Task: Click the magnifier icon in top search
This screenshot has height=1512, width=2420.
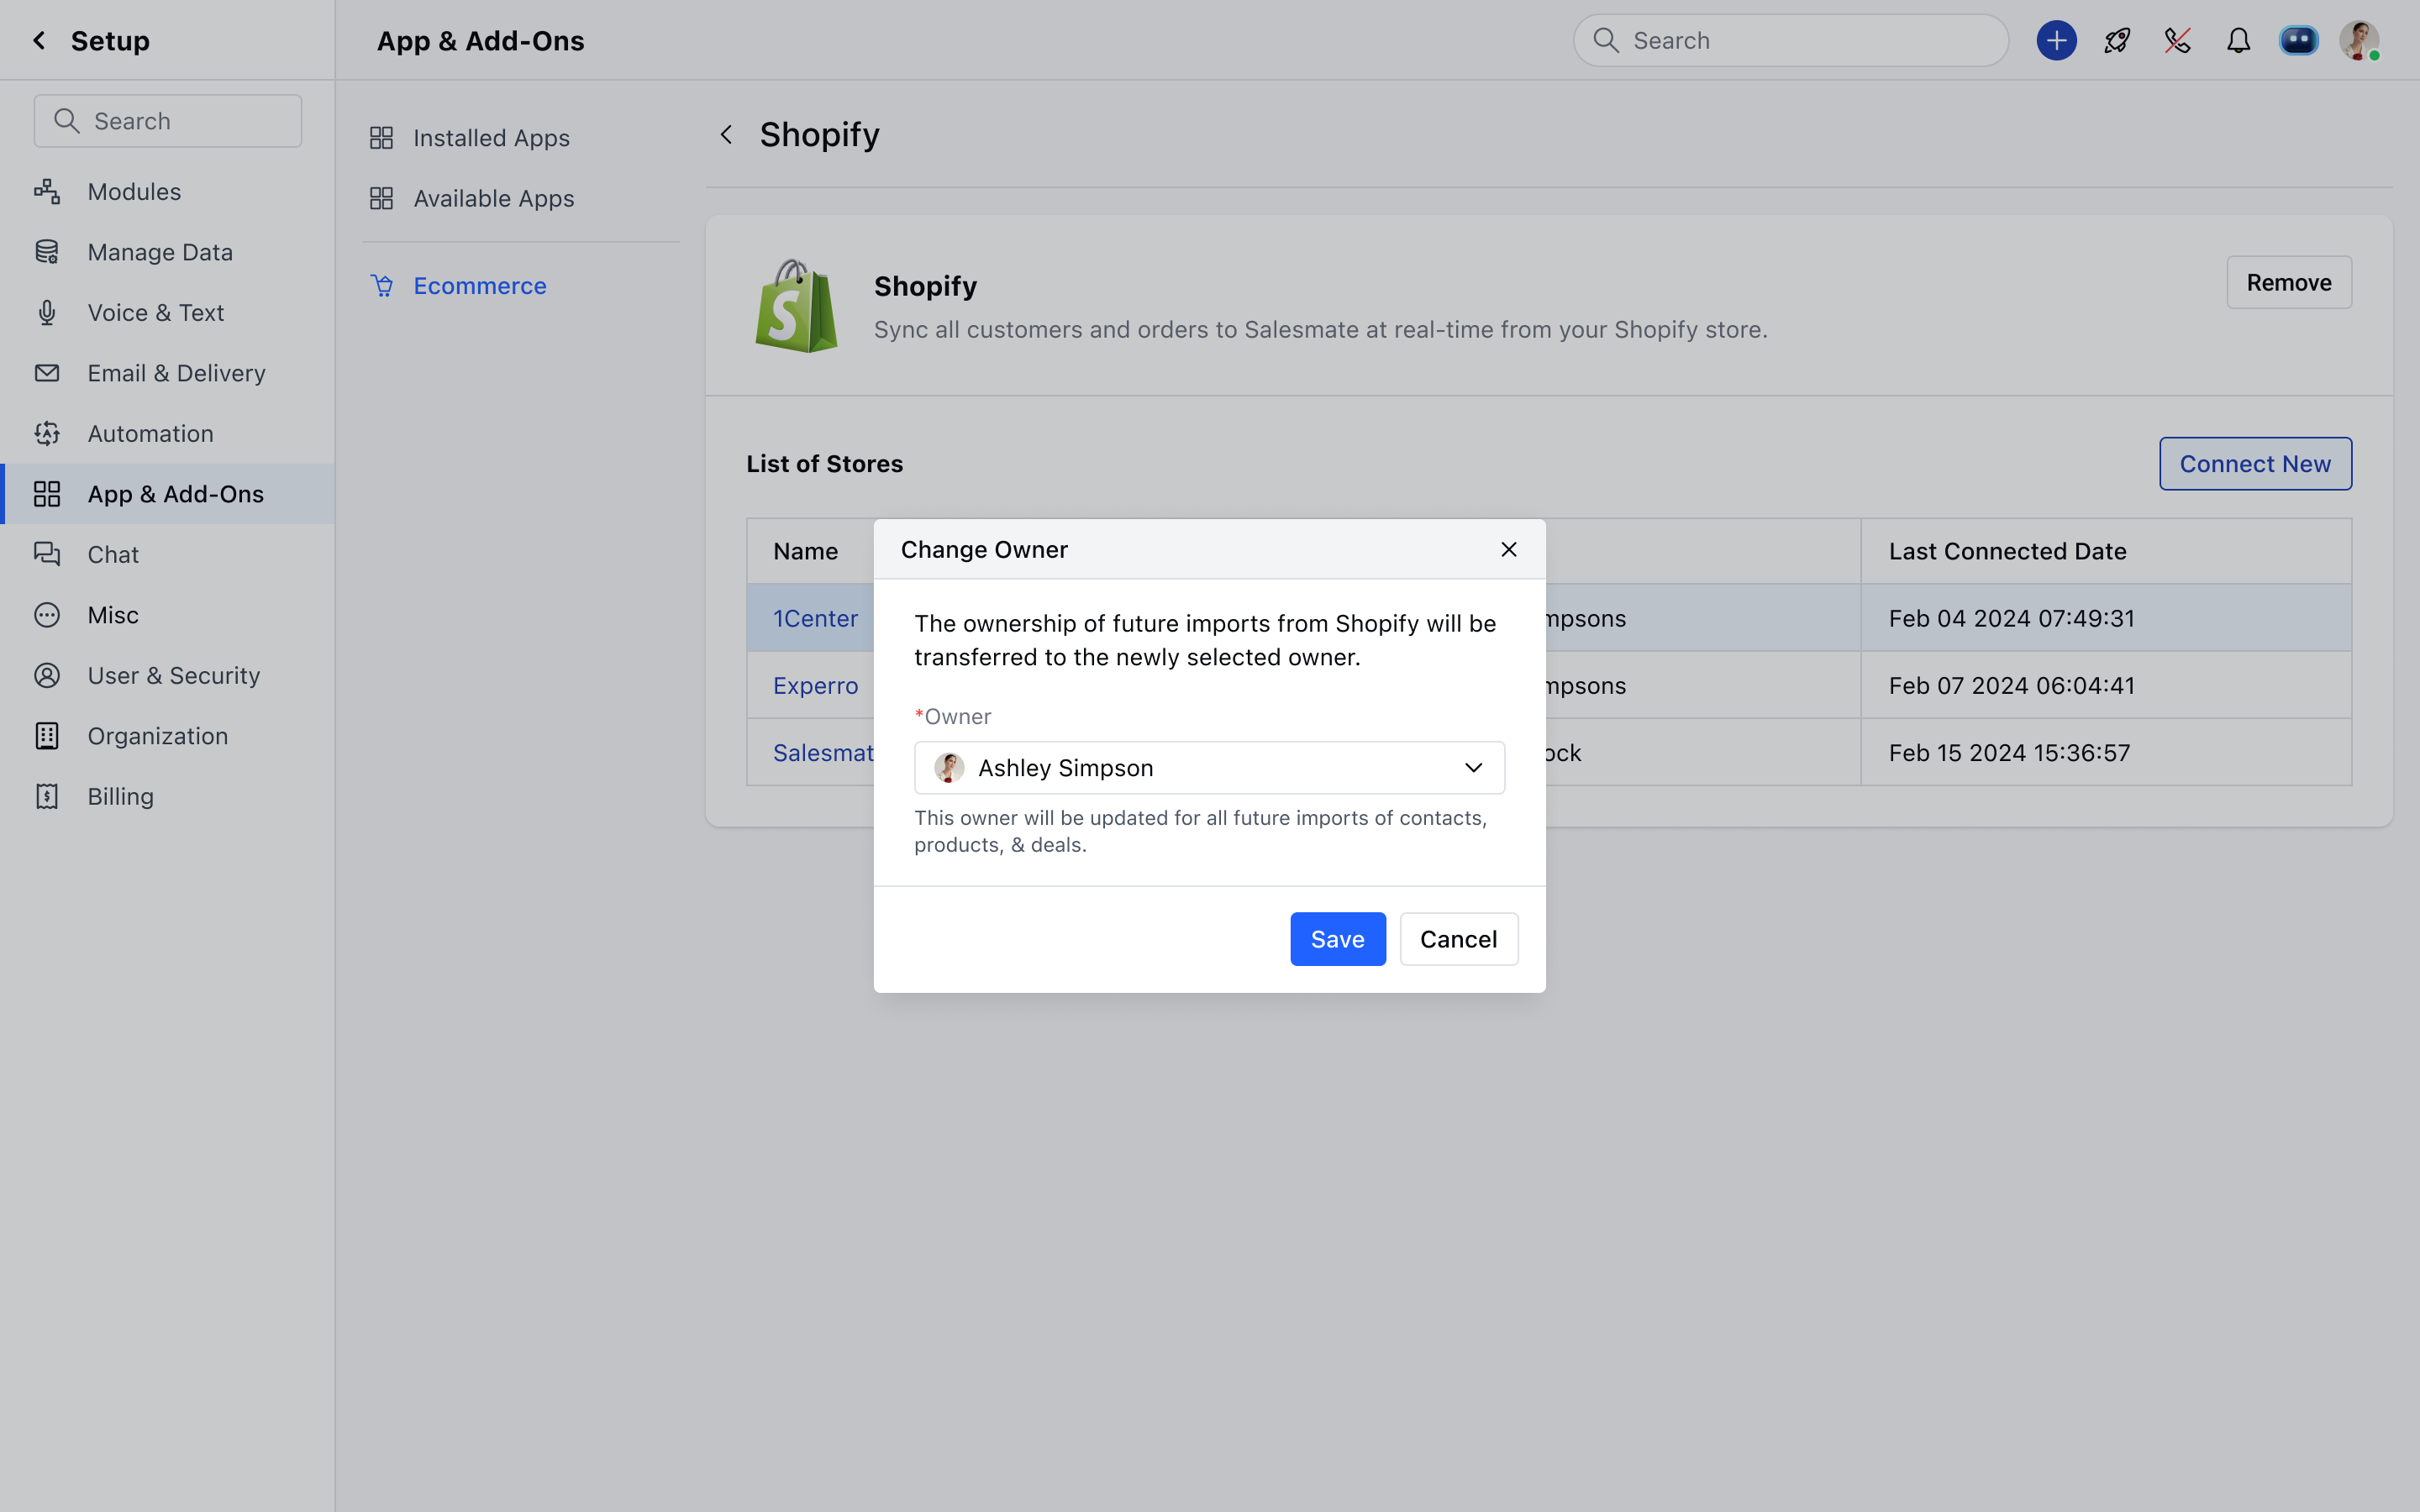Action: pos(1606,40)
